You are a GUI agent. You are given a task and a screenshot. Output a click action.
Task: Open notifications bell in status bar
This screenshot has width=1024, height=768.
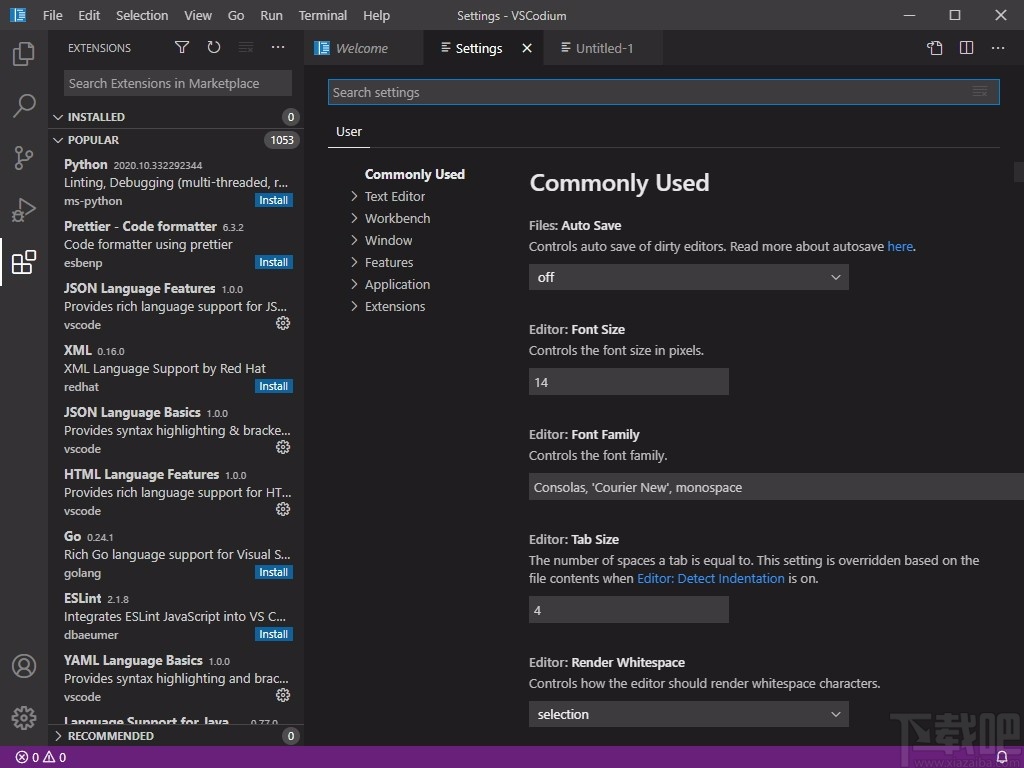pos(1003,757)
